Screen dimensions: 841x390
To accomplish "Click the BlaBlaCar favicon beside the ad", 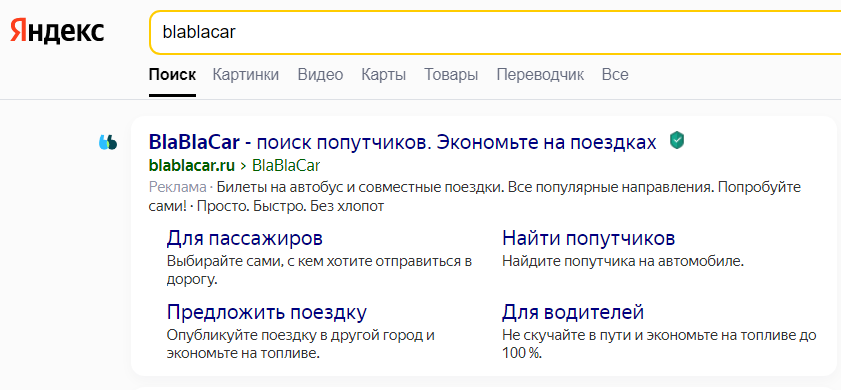I will click(108, 142).
